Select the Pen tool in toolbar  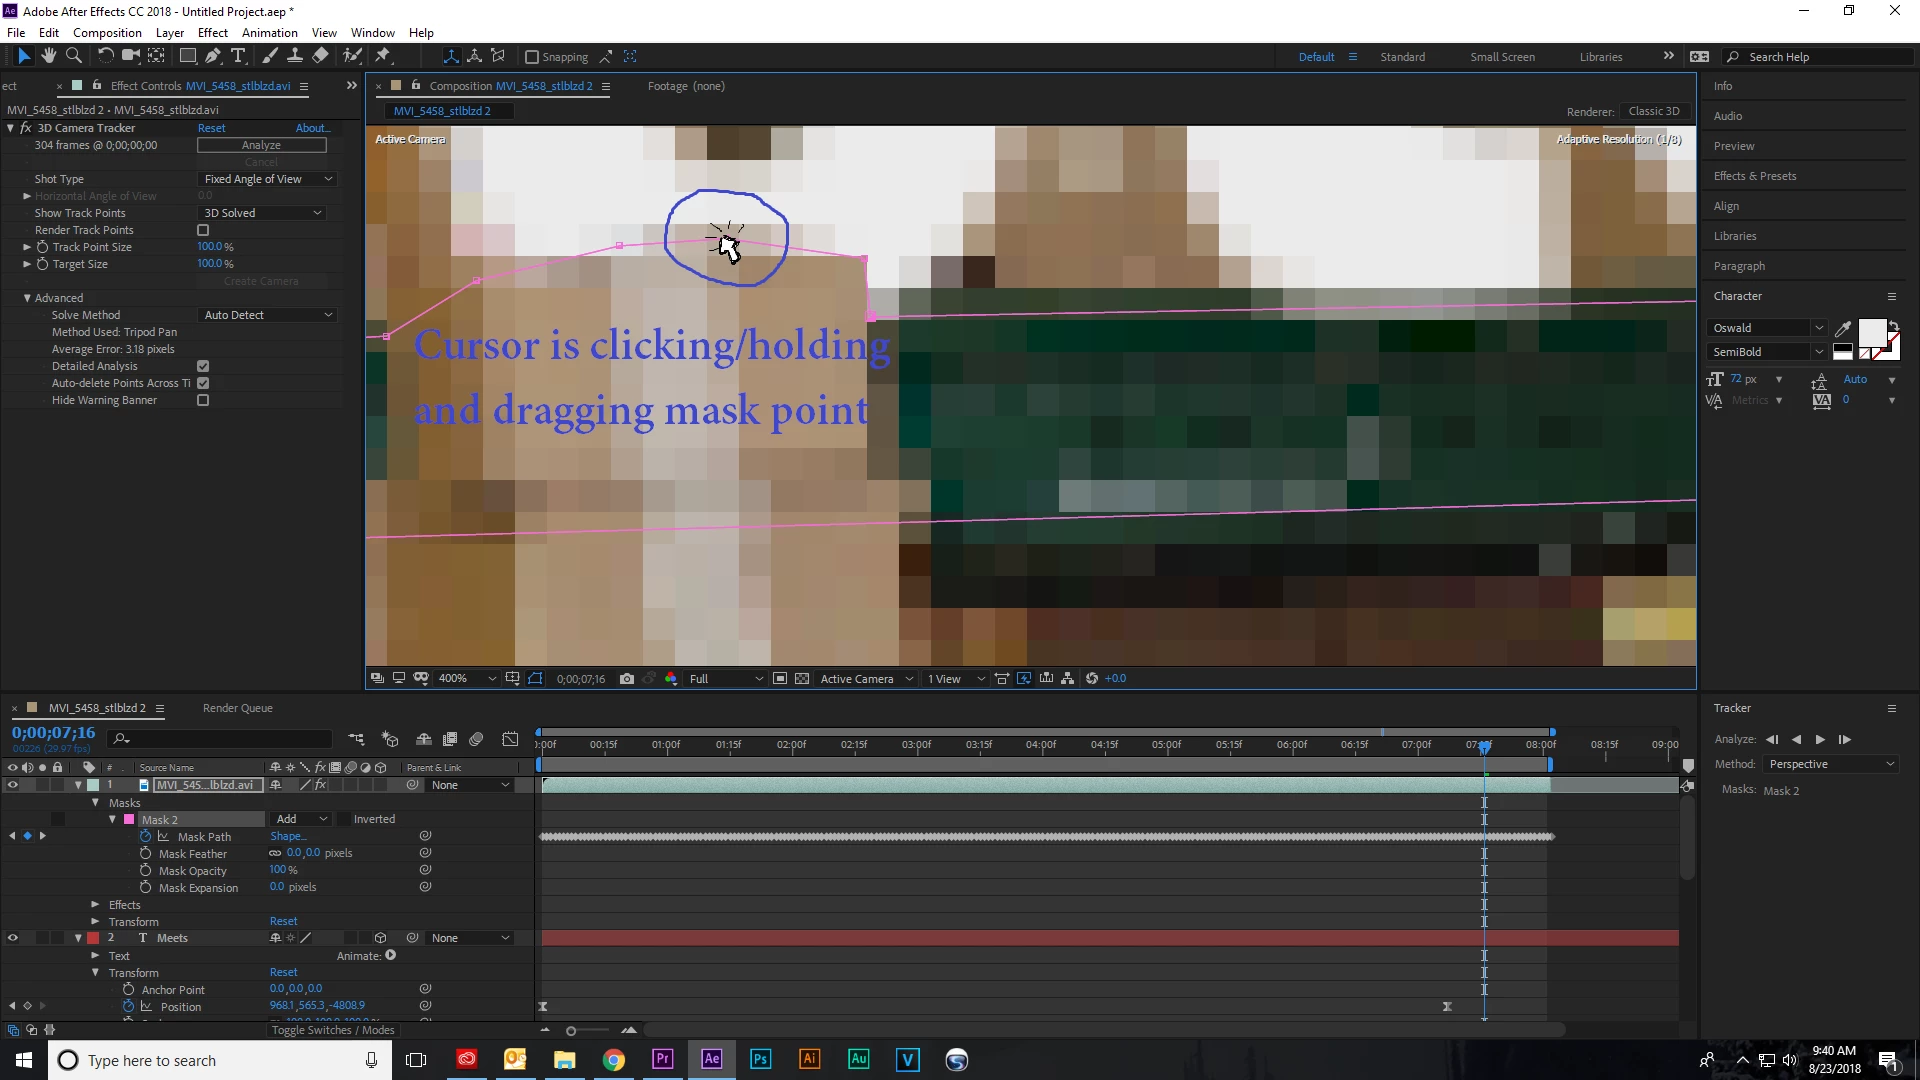(212, 56)
